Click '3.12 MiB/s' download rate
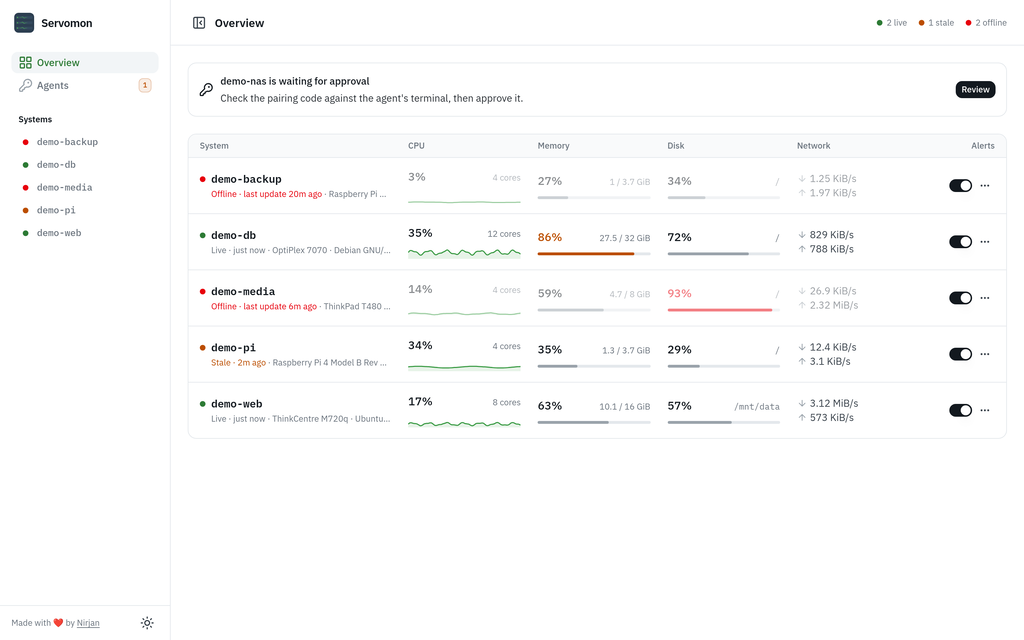 (x=834, y=403)
